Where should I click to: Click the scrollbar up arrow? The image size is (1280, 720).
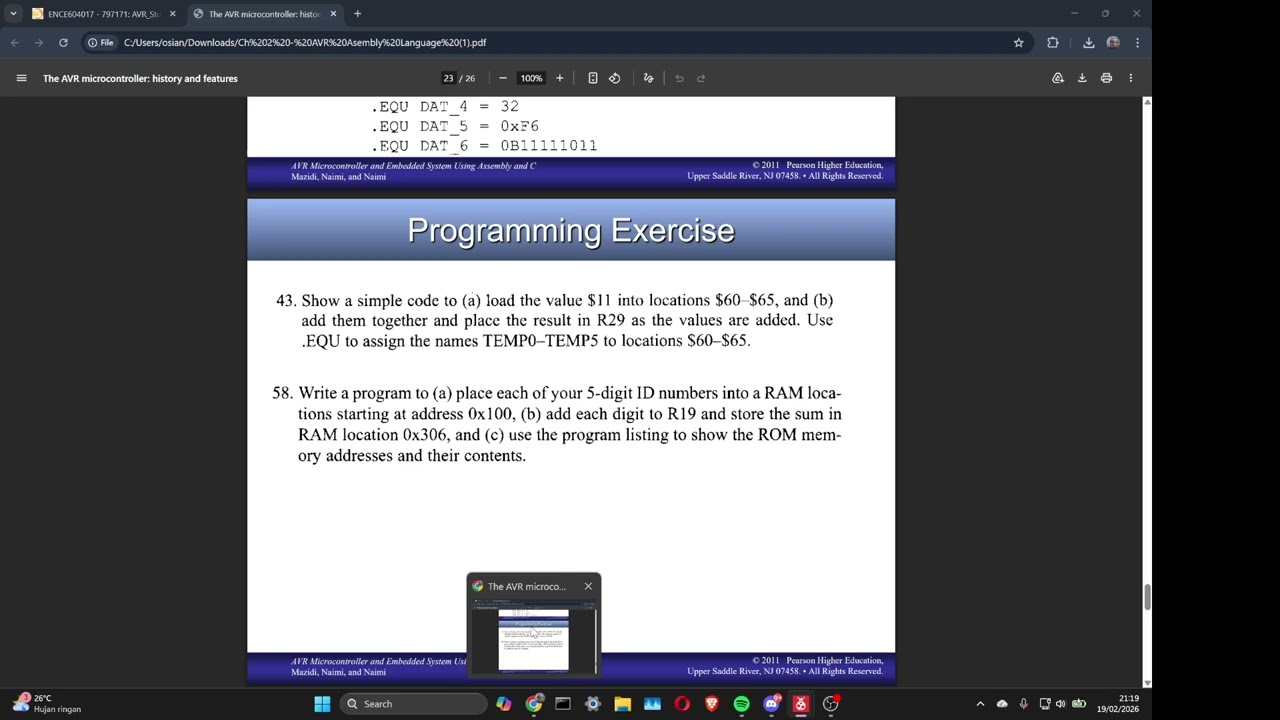1147,101
